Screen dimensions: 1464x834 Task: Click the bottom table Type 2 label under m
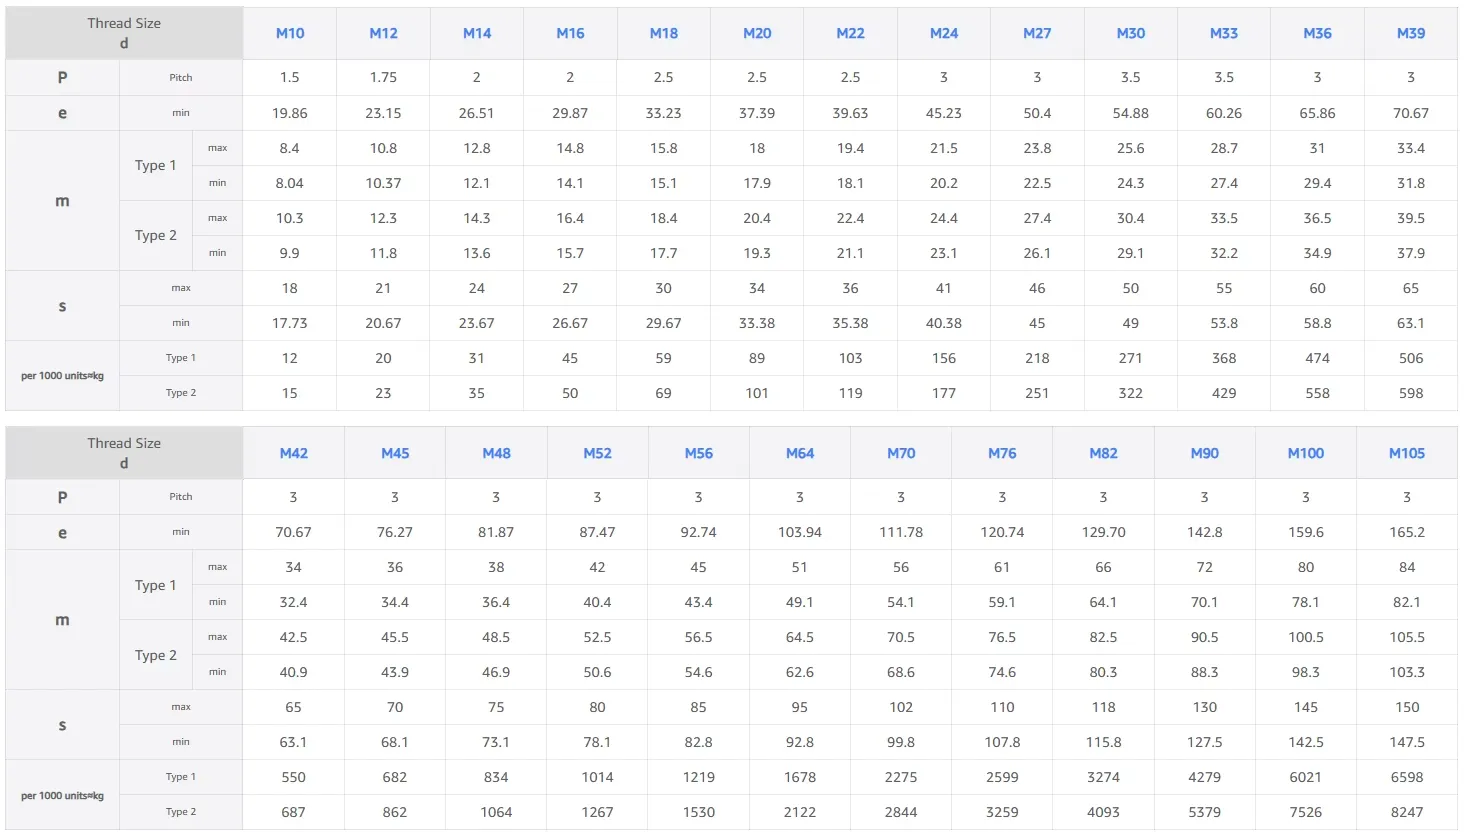coord(156,655)
